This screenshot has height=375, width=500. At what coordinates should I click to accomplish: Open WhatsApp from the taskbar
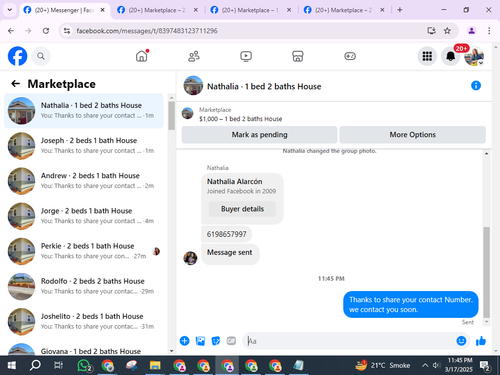(84, 366)
